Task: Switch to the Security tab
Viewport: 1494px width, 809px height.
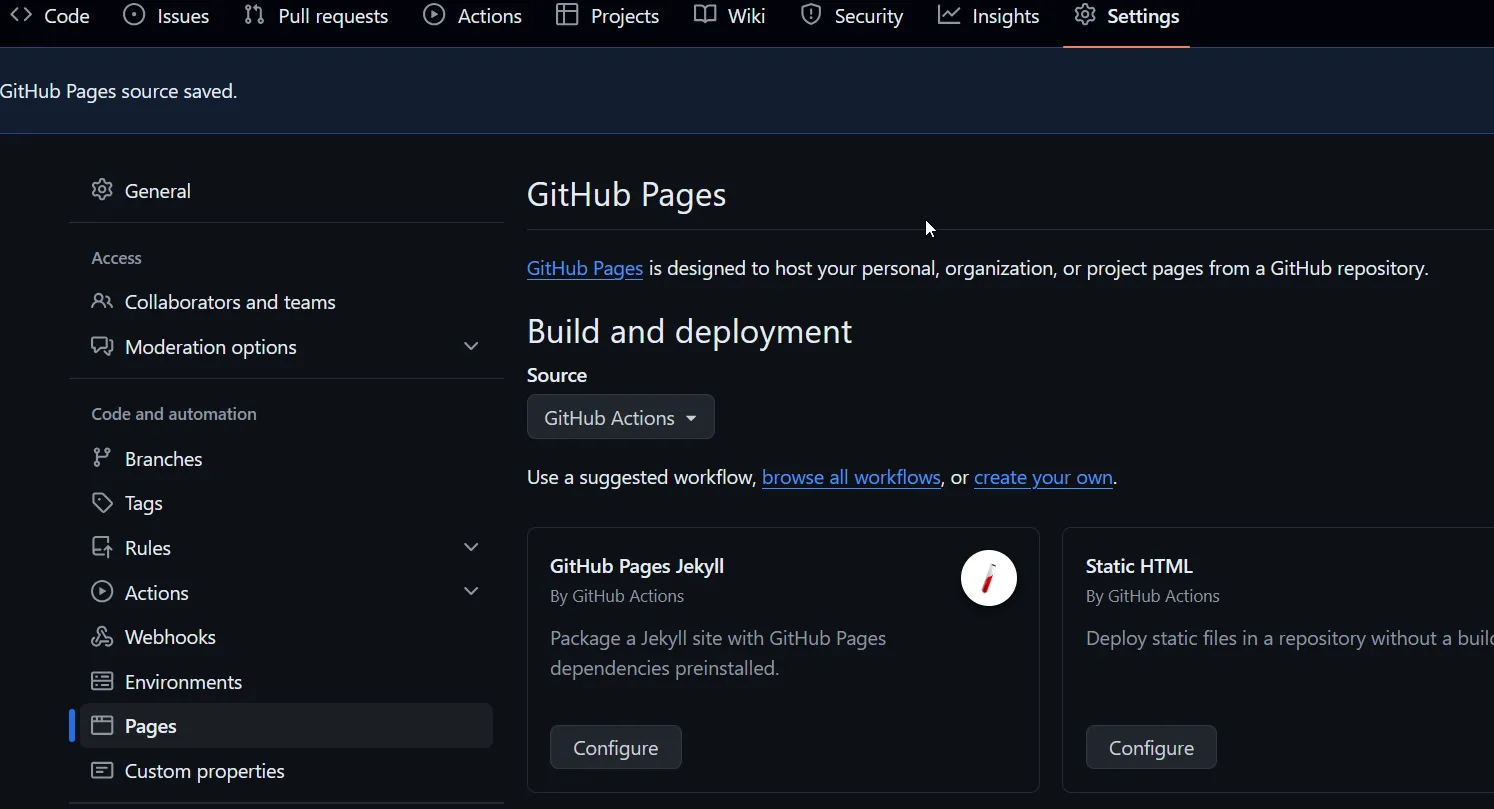Action: click(851, 15)
